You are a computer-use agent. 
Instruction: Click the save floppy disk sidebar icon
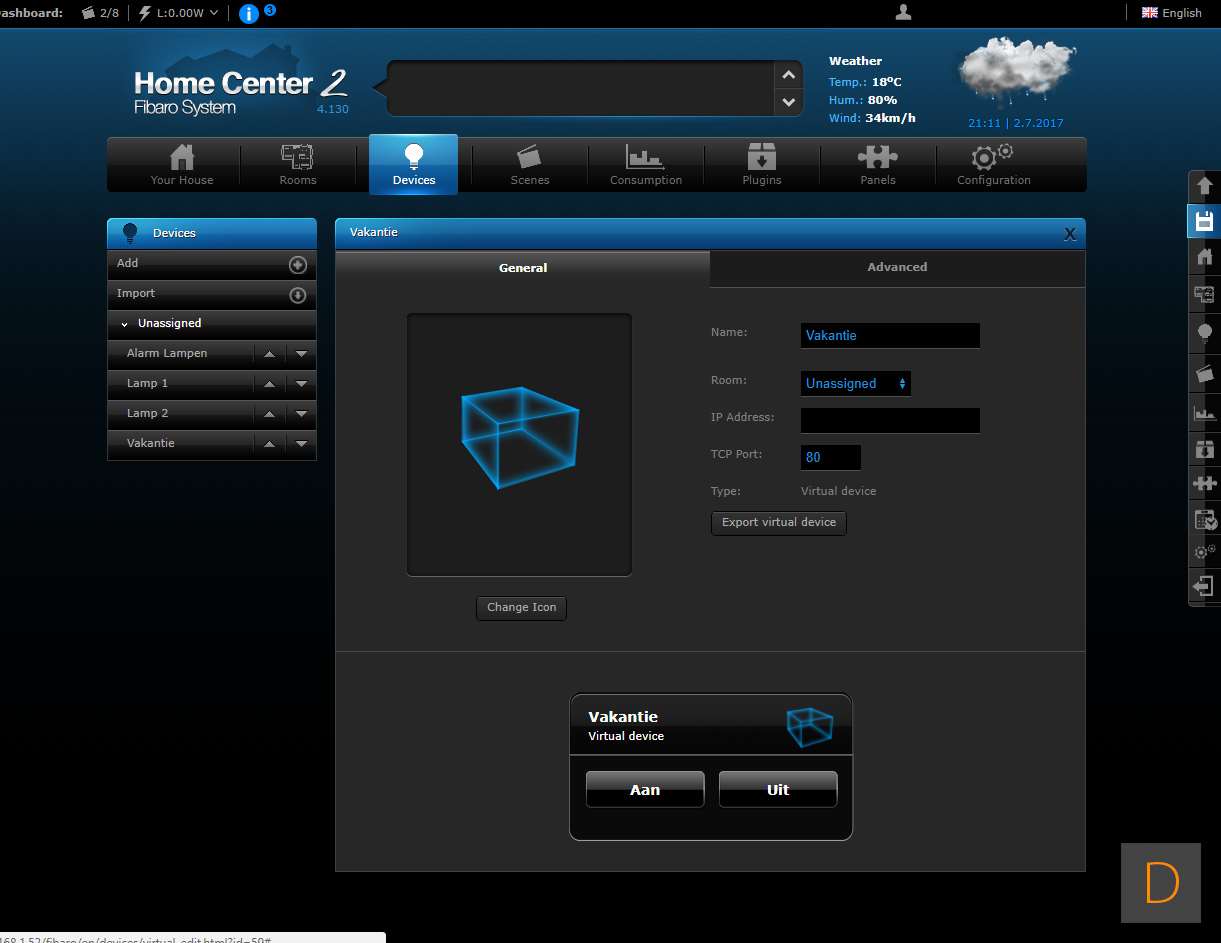pos(1204,221)
